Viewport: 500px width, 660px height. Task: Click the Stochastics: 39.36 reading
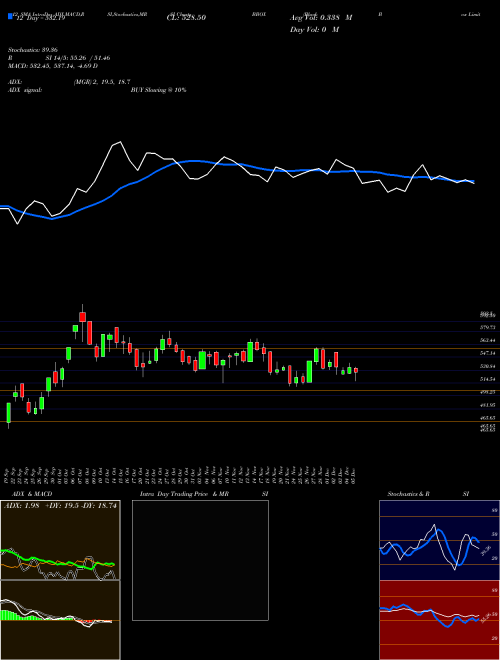(32, 50)
